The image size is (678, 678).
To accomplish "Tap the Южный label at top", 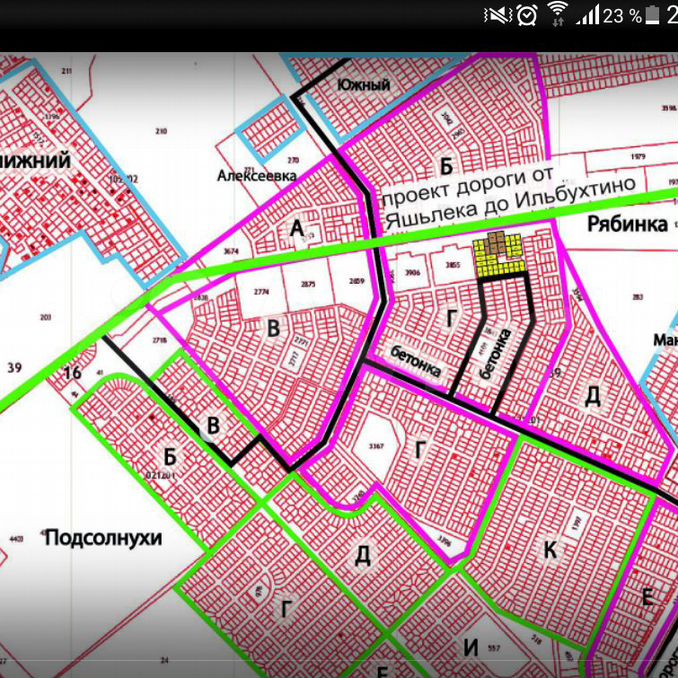I will (363, 85).
